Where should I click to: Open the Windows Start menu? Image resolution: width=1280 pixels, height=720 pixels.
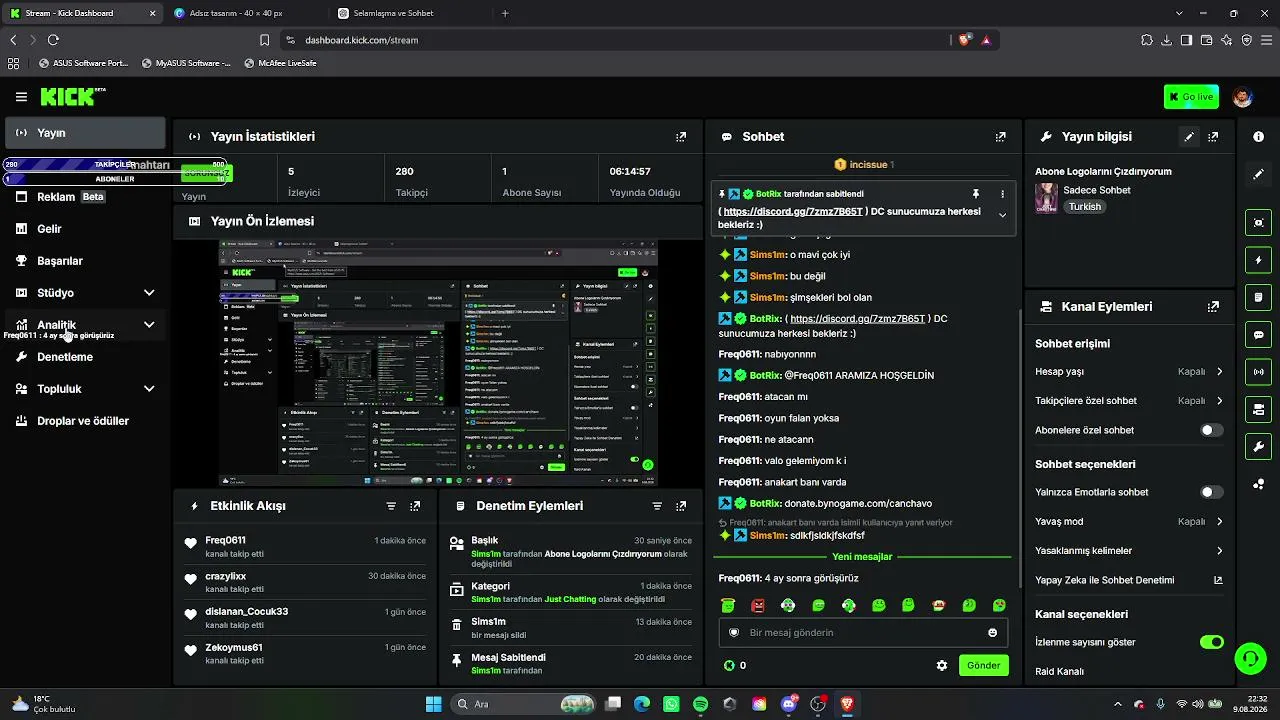pos(433,704)
